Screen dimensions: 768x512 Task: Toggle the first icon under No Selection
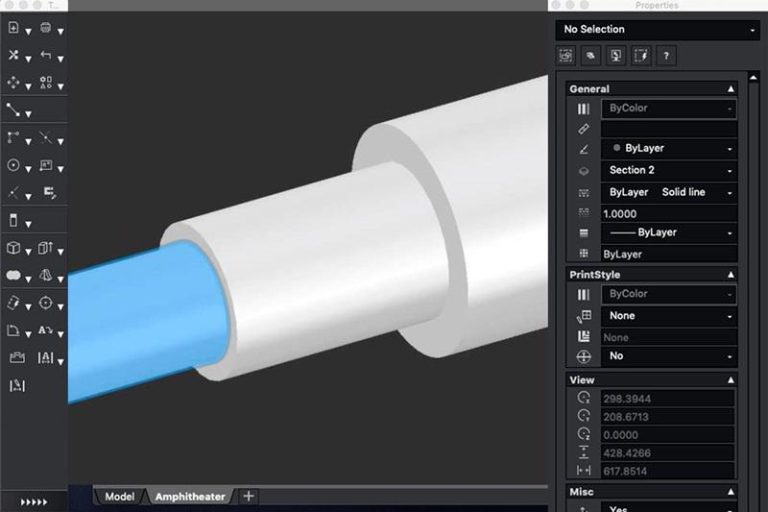pyautogui.click(x=566, y=56)
